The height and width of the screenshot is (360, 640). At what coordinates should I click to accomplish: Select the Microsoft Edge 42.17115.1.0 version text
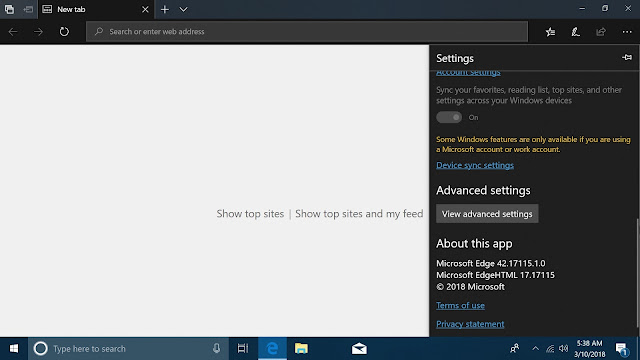tap(491, 263)
